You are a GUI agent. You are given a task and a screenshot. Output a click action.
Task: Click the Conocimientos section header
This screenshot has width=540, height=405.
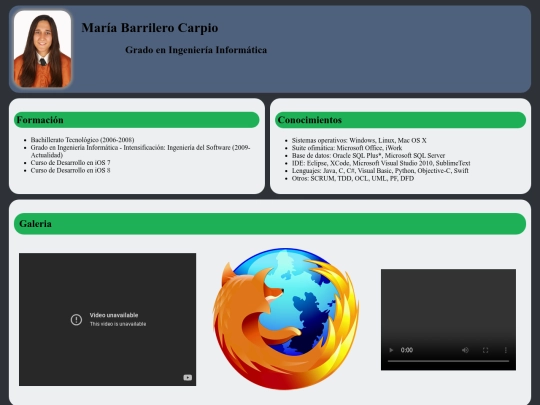click(x=400, y=120)
